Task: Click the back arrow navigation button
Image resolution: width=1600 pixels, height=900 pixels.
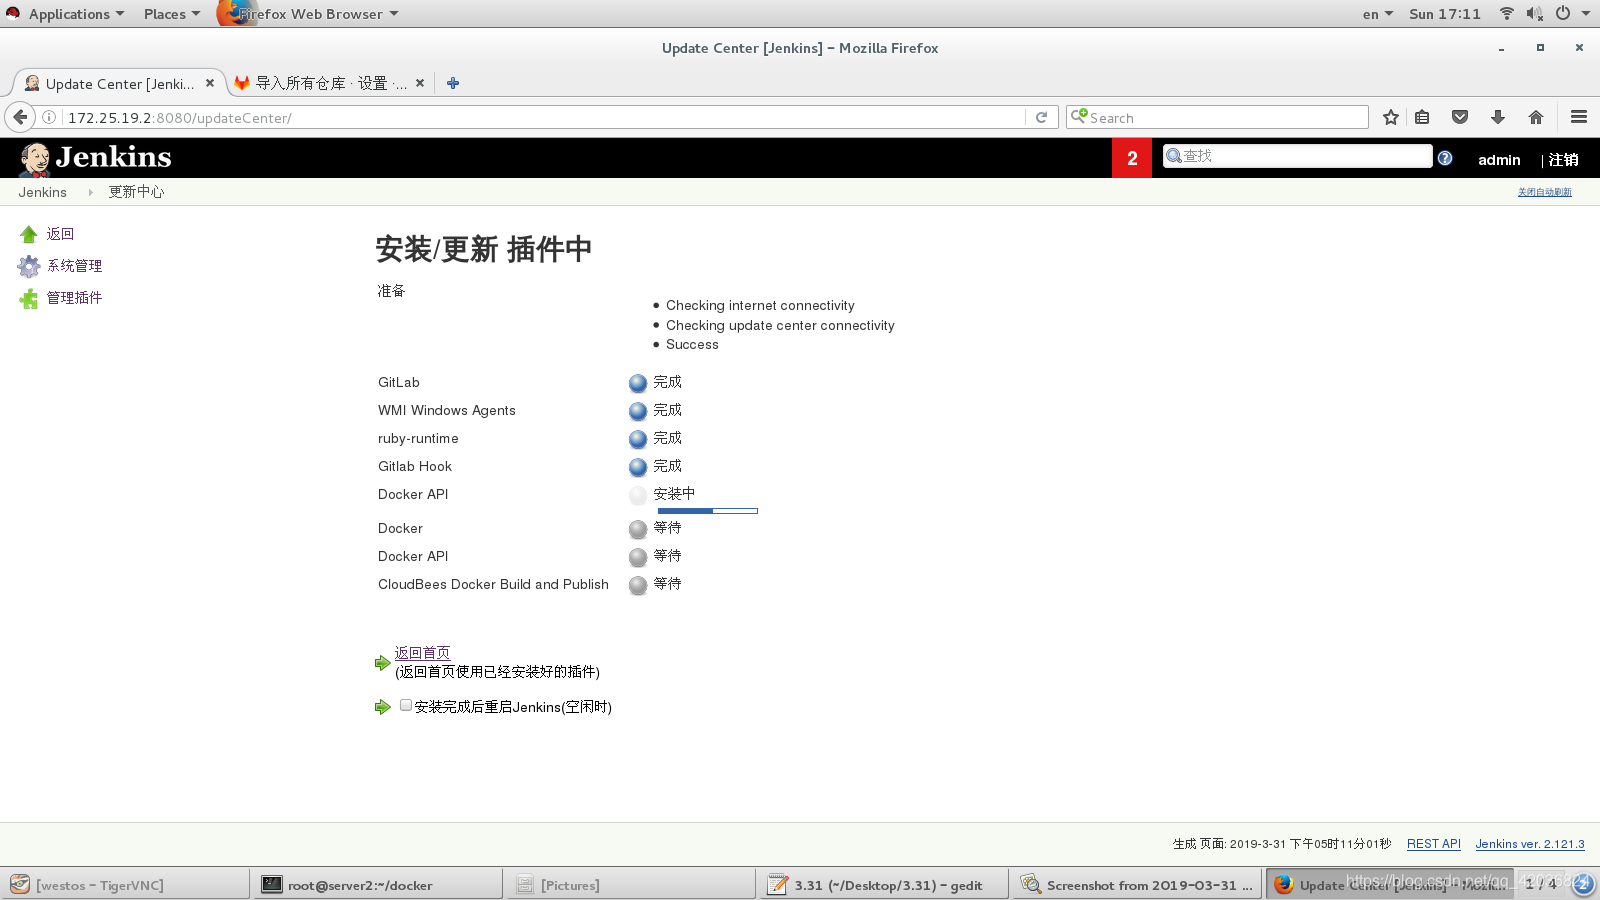Action: (x=20, y=117)
